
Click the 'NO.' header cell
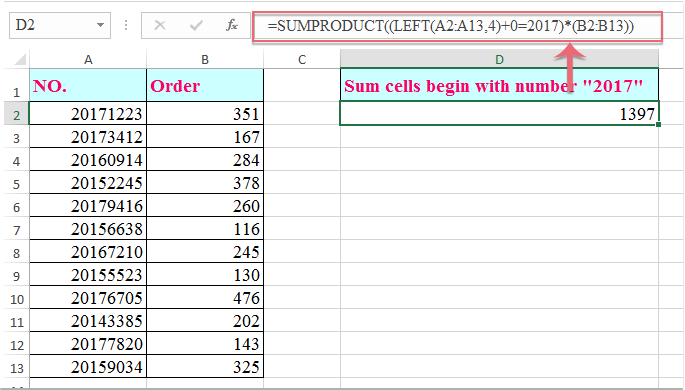tap(88, 86)
